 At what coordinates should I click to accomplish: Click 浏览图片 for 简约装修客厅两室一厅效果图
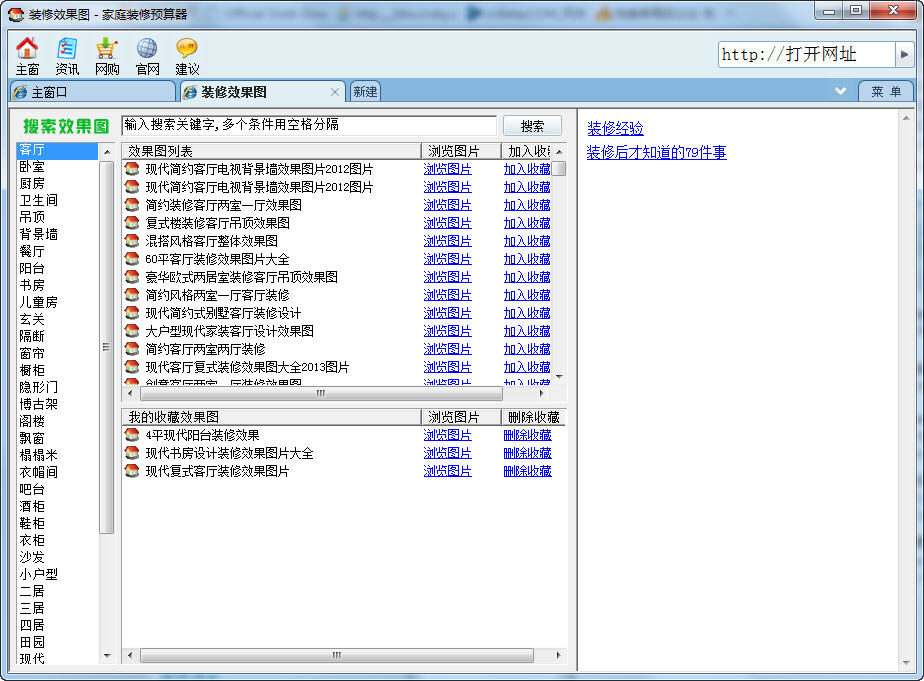(447, 205)
